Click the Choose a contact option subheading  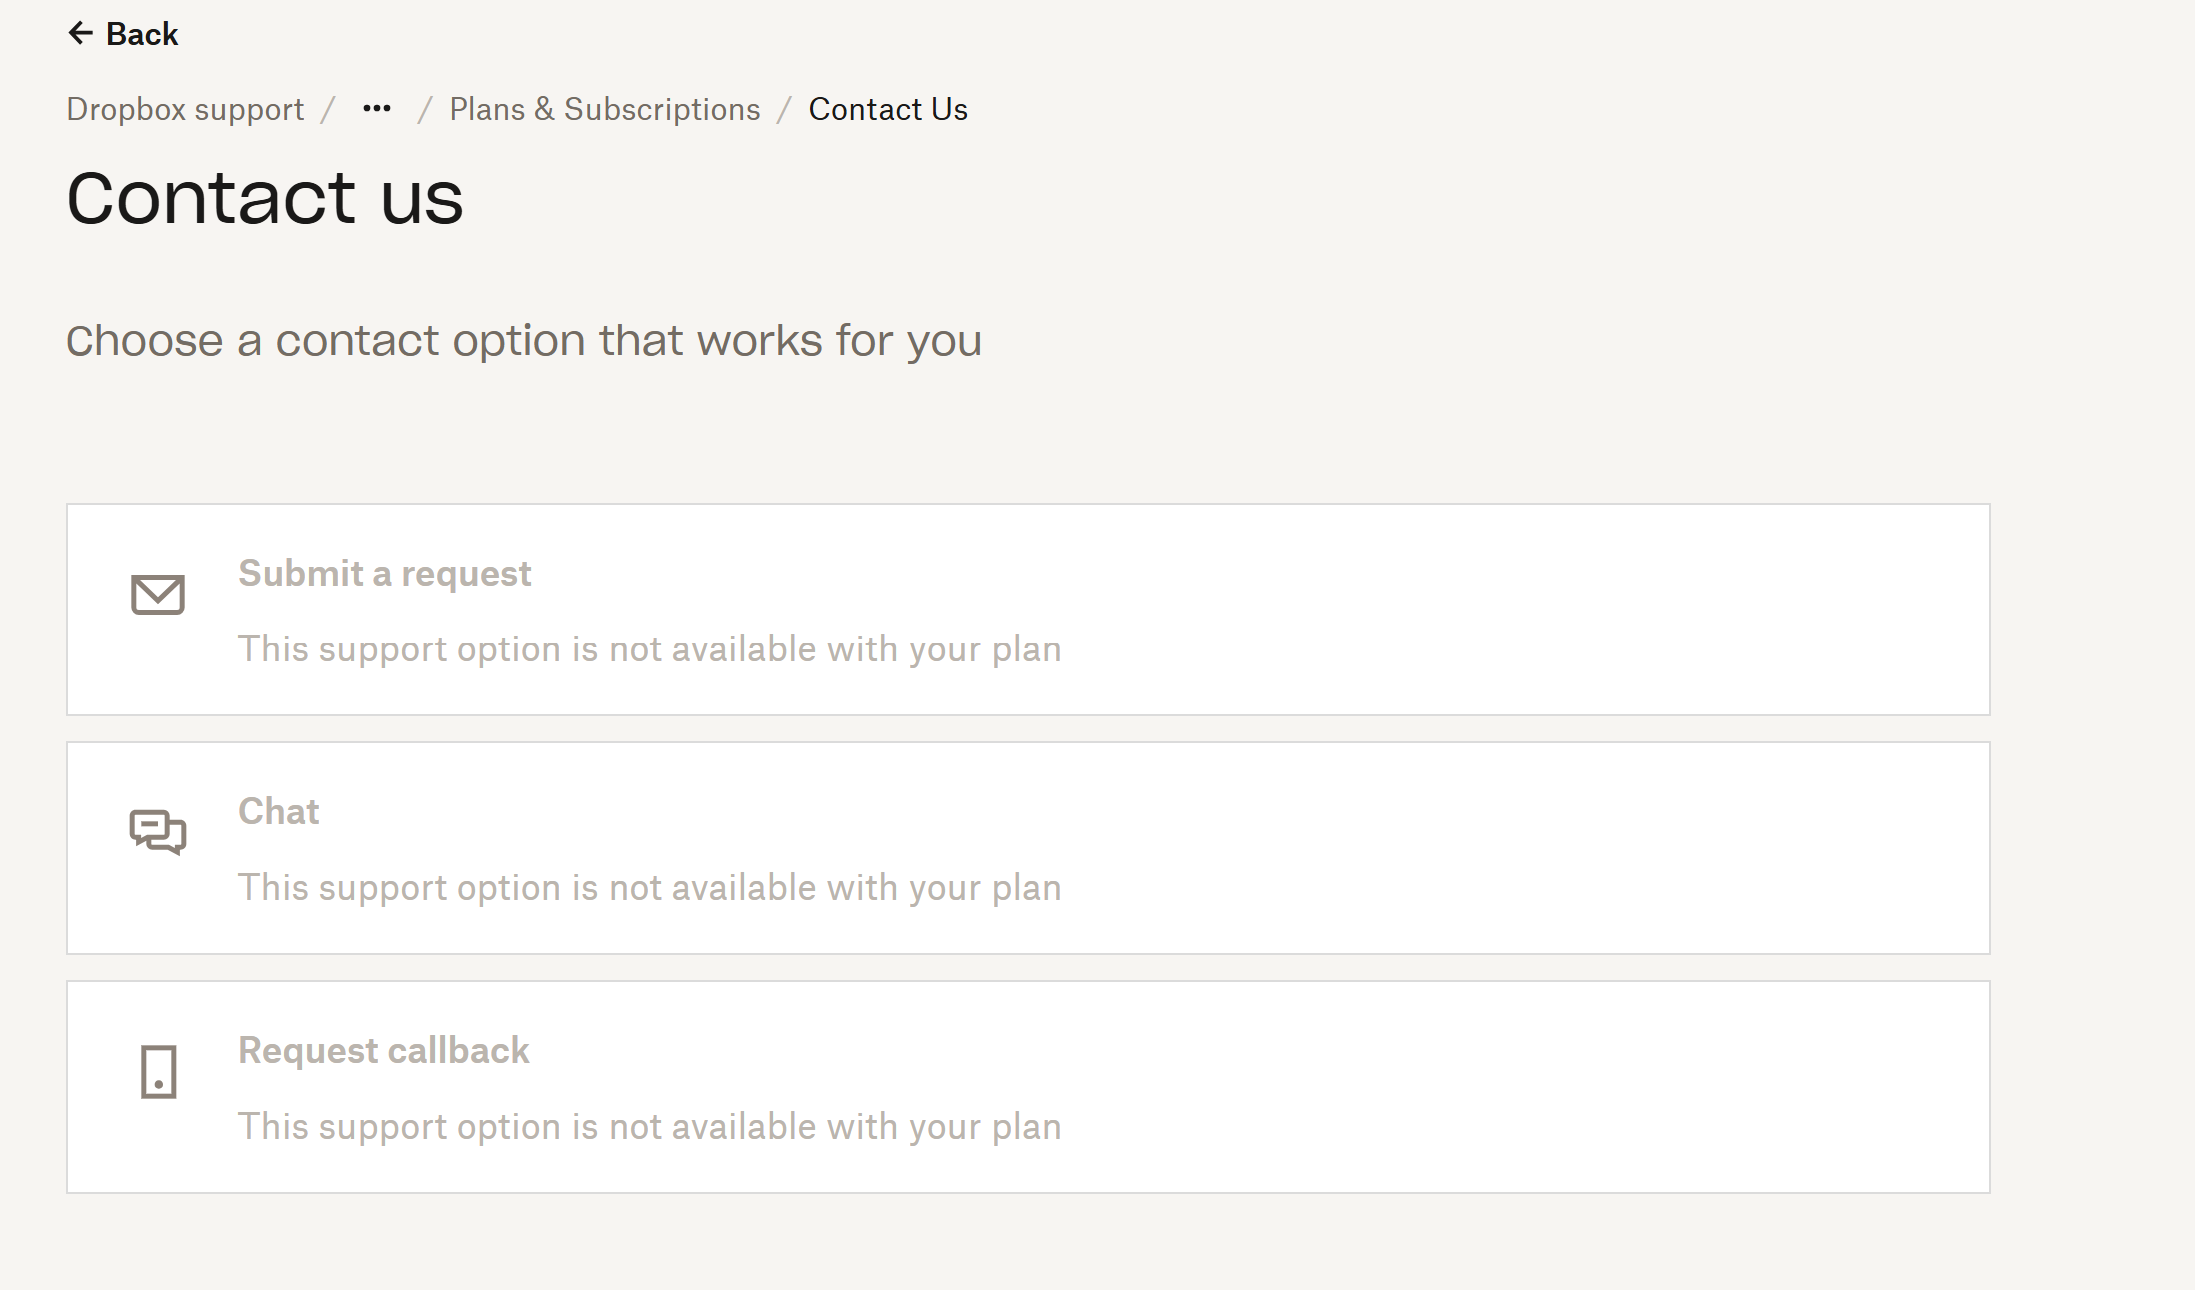[x=524, y=341]
